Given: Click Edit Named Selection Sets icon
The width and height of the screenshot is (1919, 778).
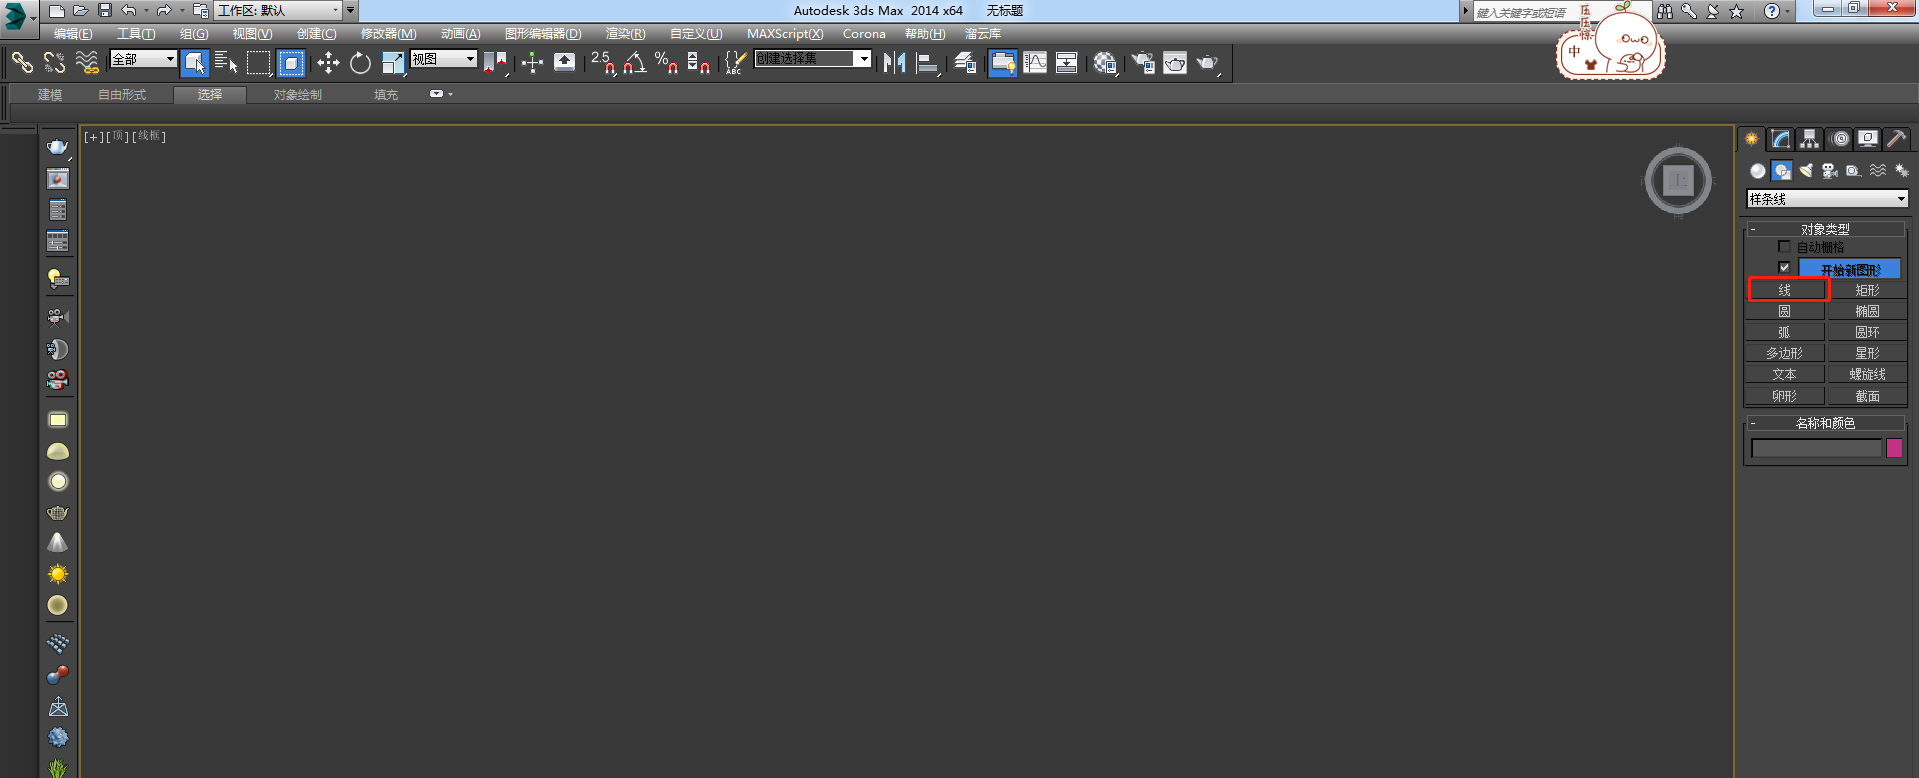Looking at the screenshot, I should click(735, 63).
